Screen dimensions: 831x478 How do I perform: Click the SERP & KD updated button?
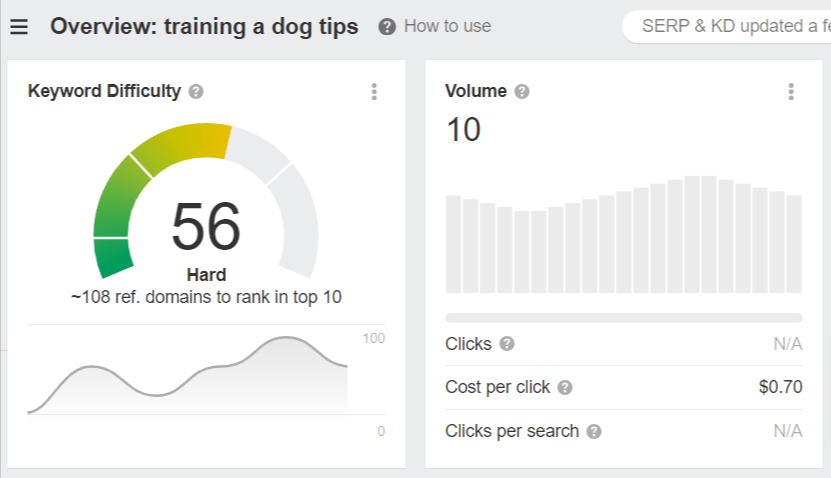727,26
